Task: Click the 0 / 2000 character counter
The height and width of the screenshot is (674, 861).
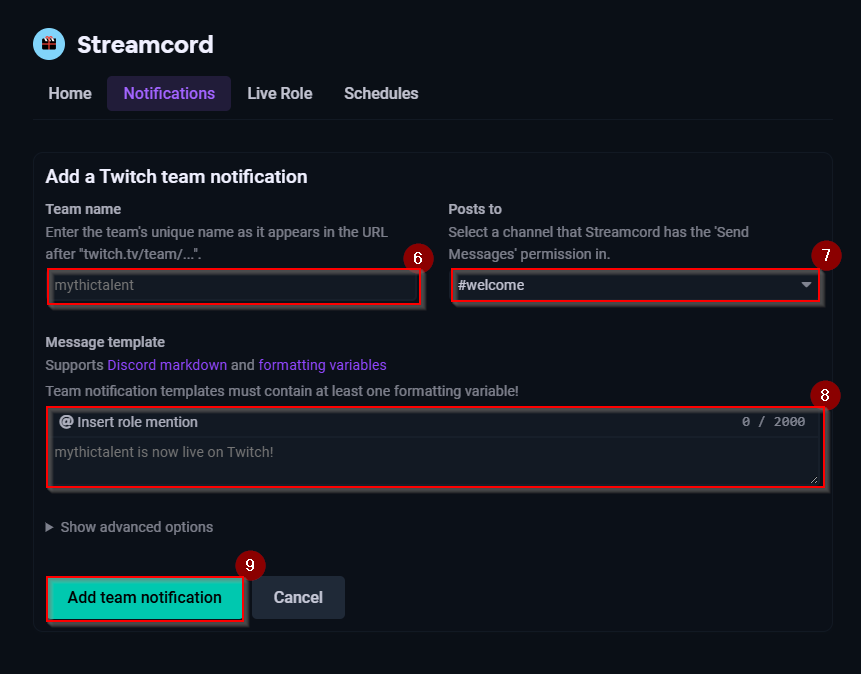Action: 776,421
